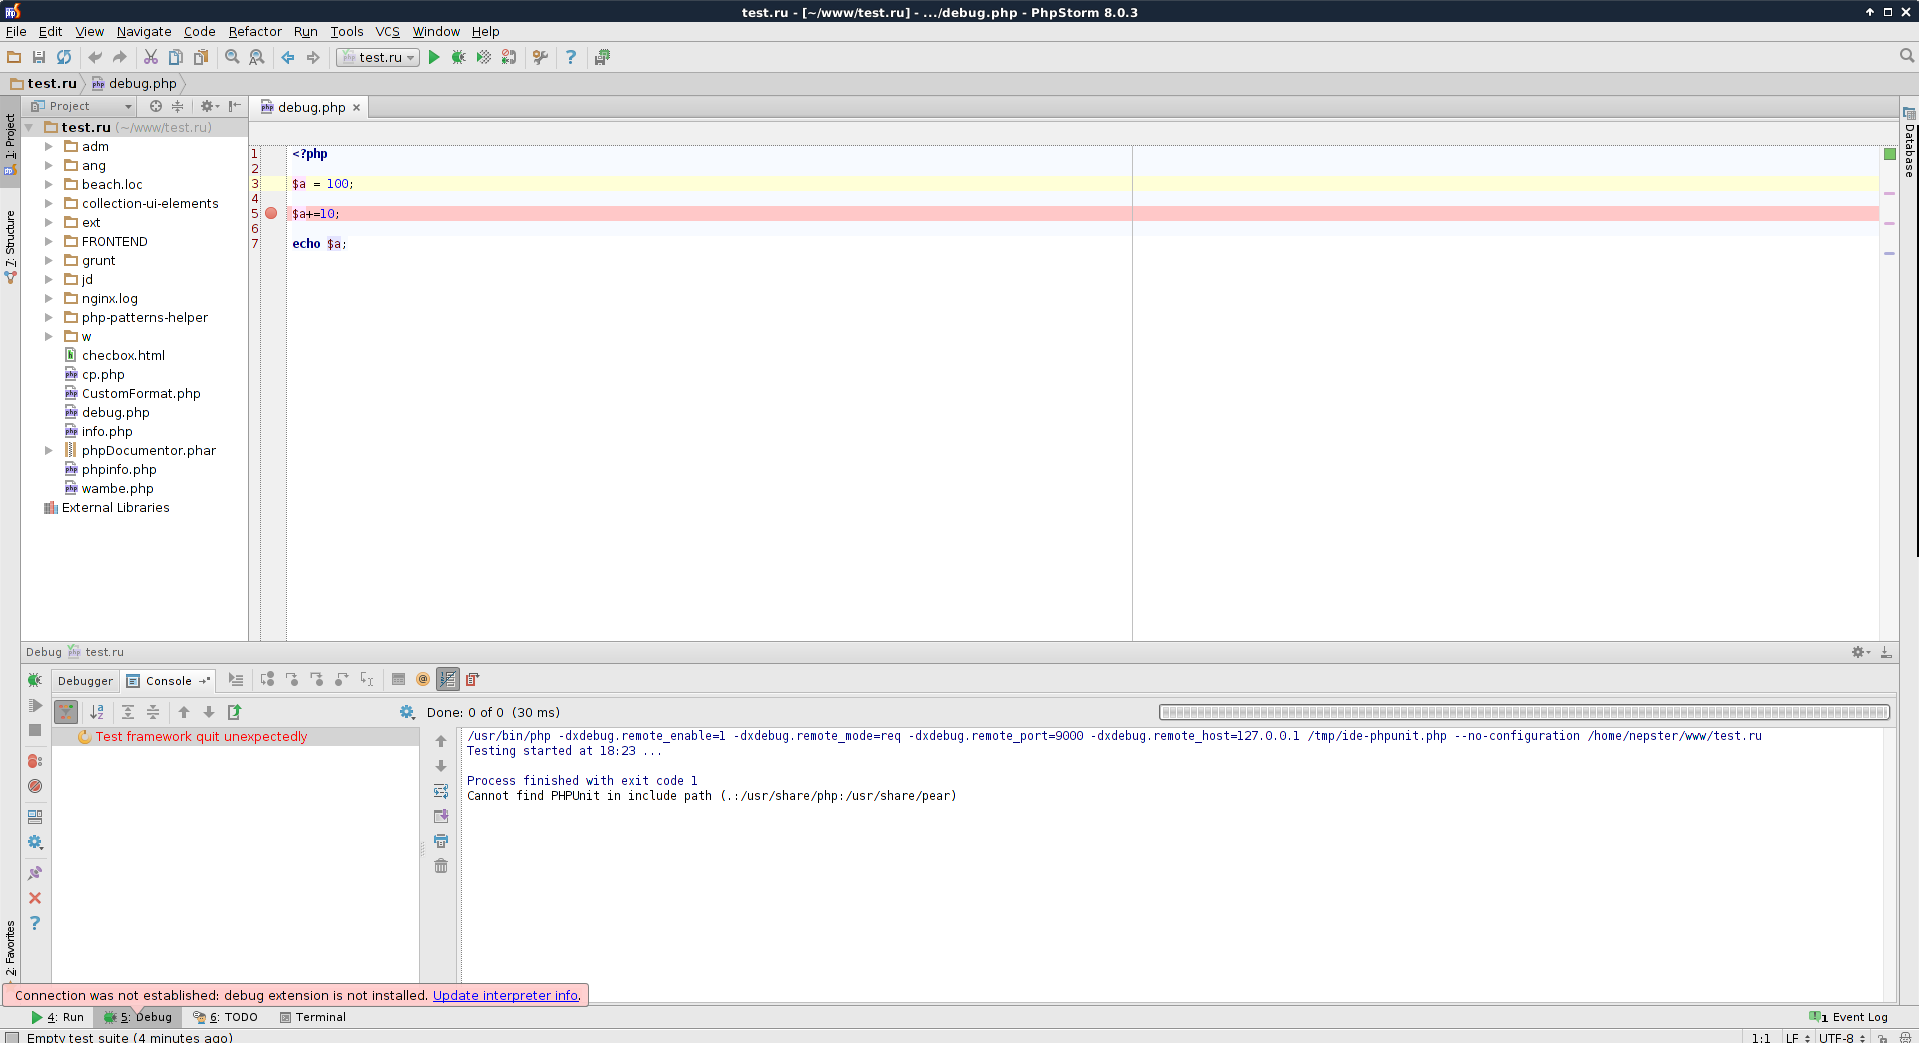Click Sort Alphabetically icon in test toolbar
Image resolution: width=1919 pixels, height=1043 pixels.
pos(97,712)
